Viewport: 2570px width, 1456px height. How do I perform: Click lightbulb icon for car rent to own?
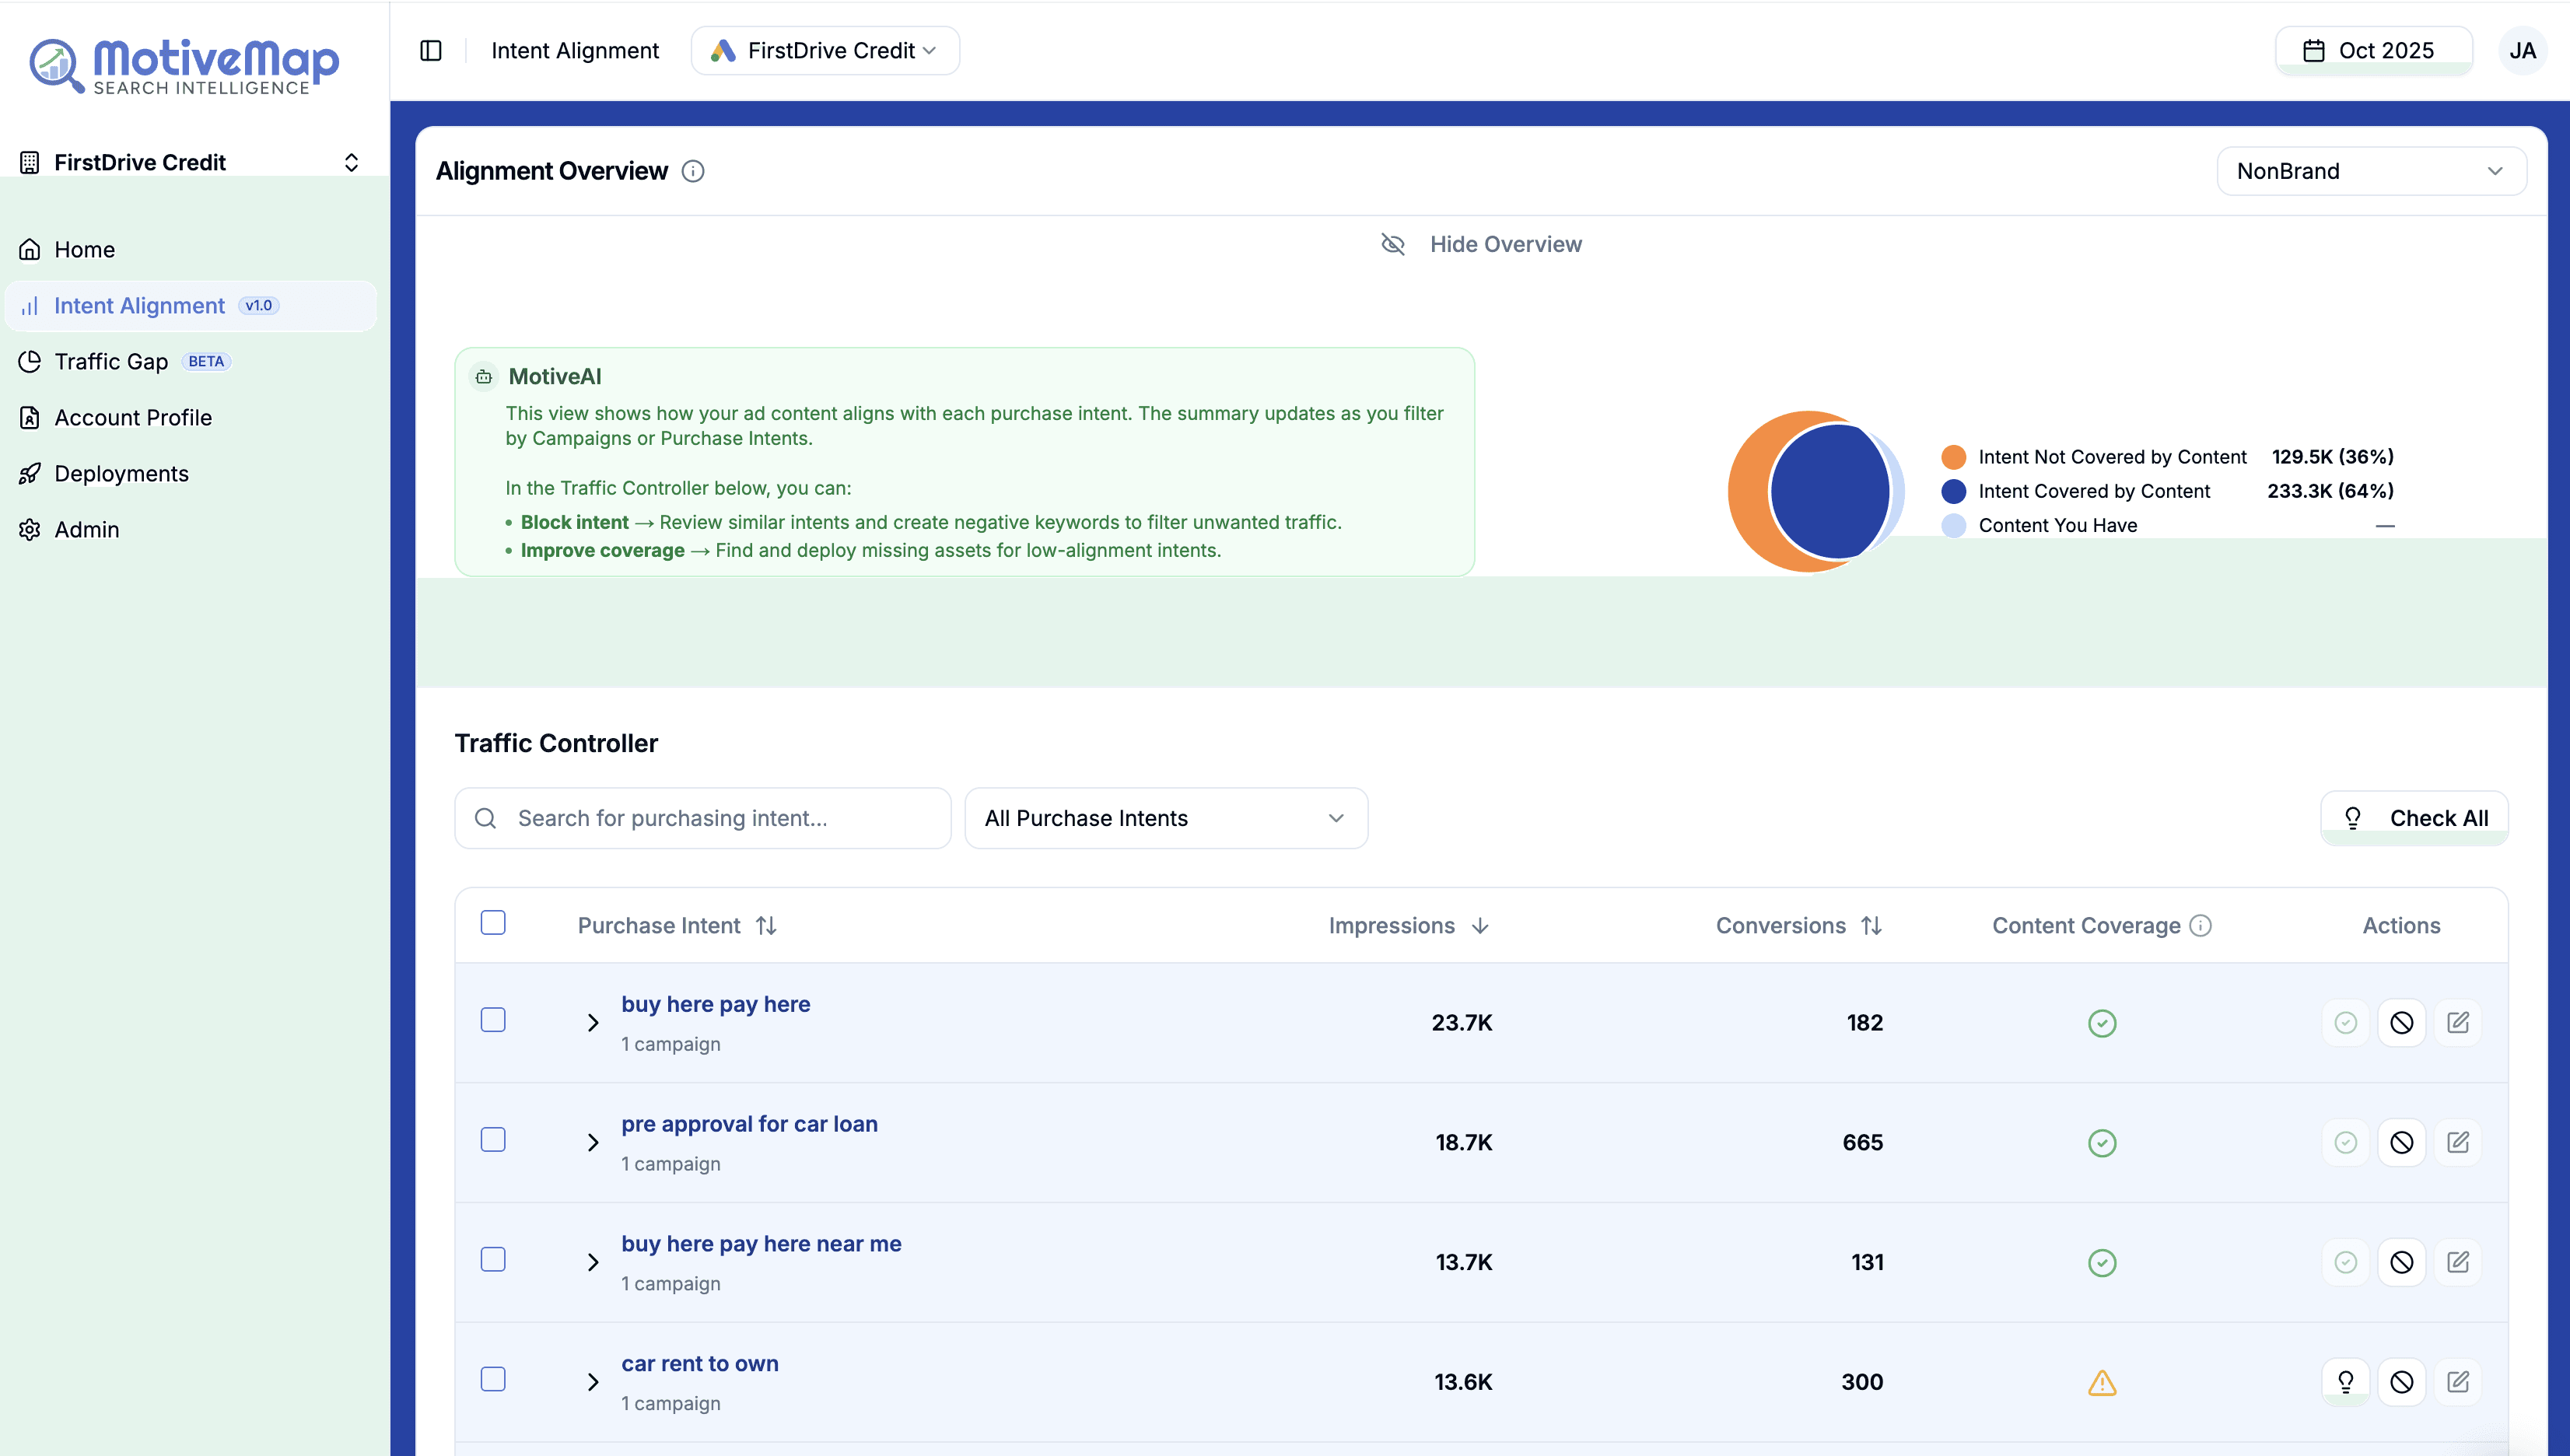point(2345,1382)
